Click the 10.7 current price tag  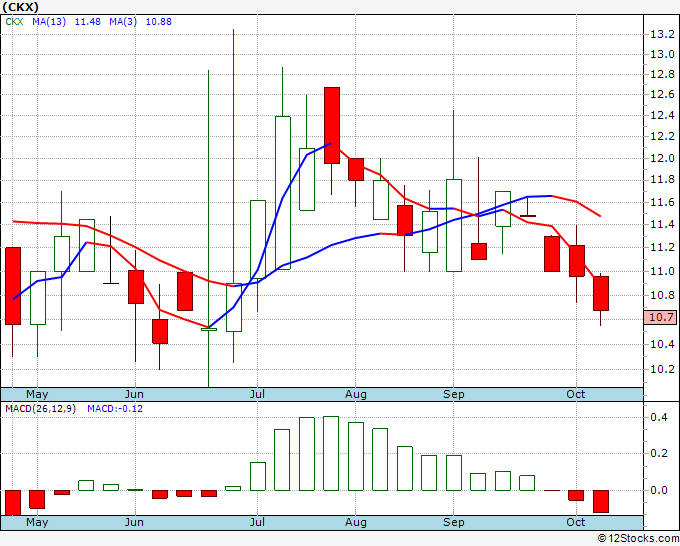coord(660,317)
